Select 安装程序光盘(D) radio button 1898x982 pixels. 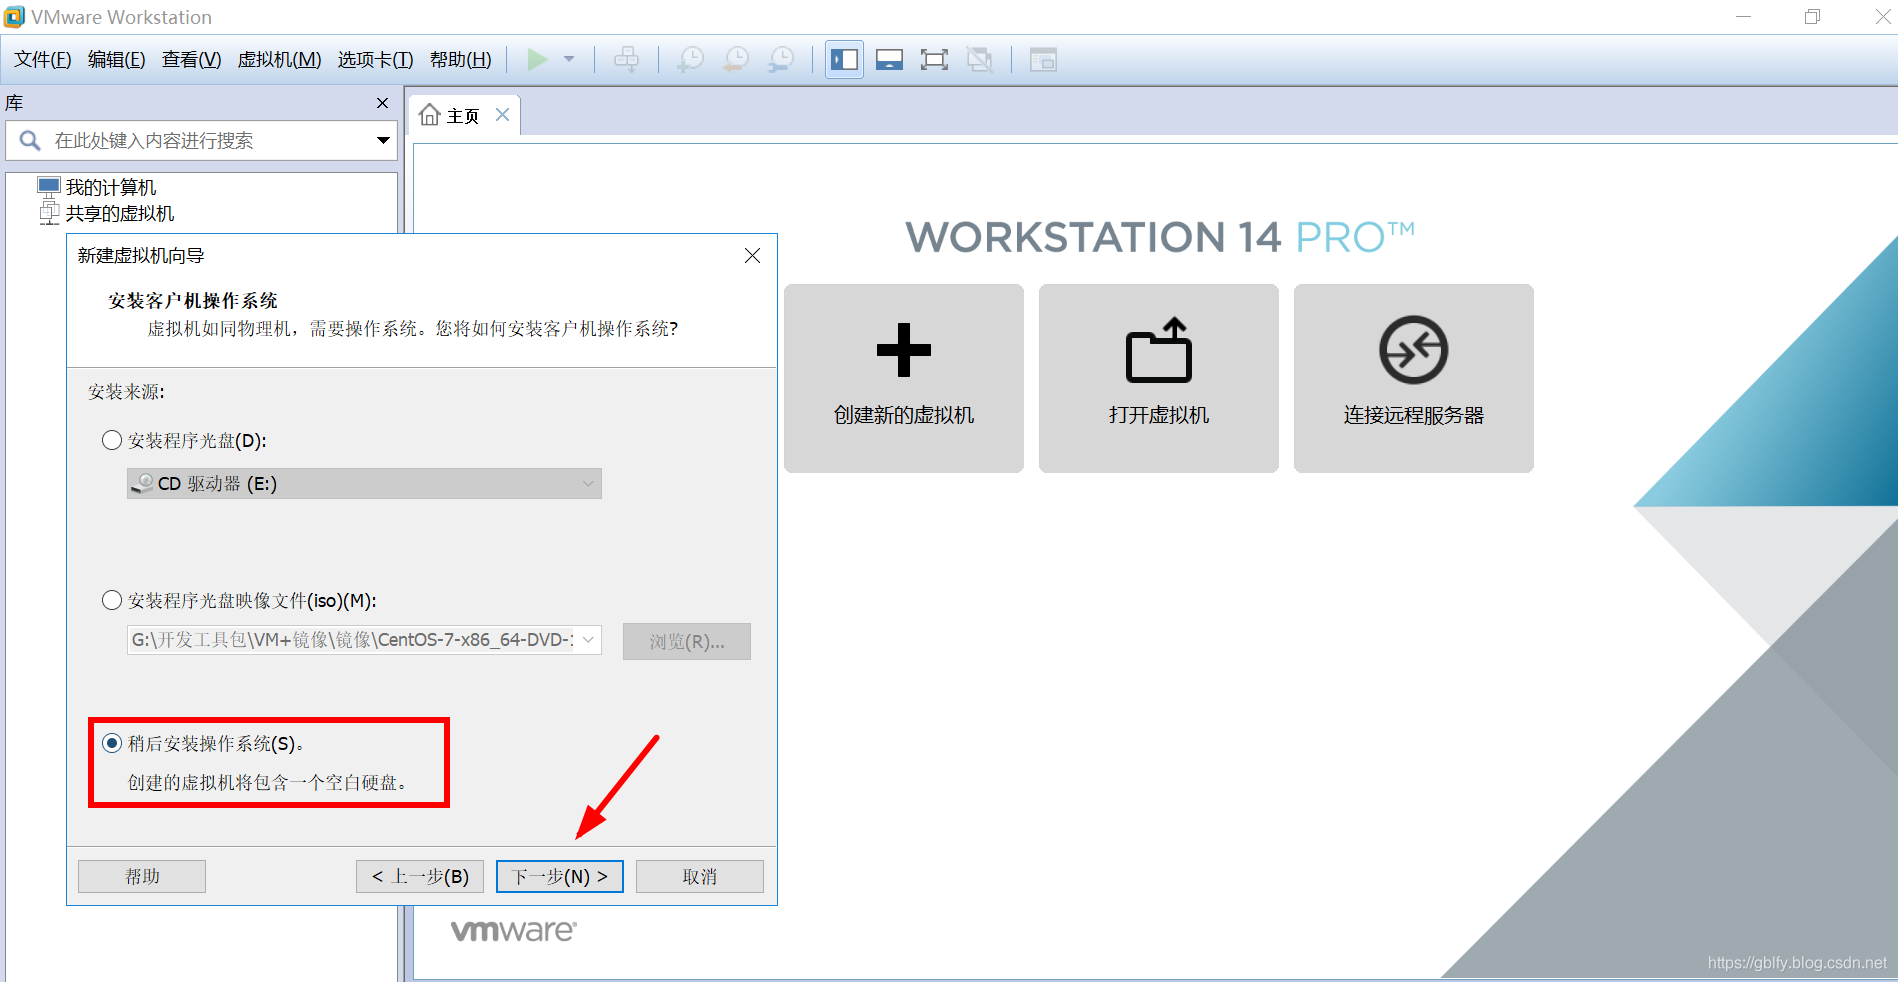112,441
